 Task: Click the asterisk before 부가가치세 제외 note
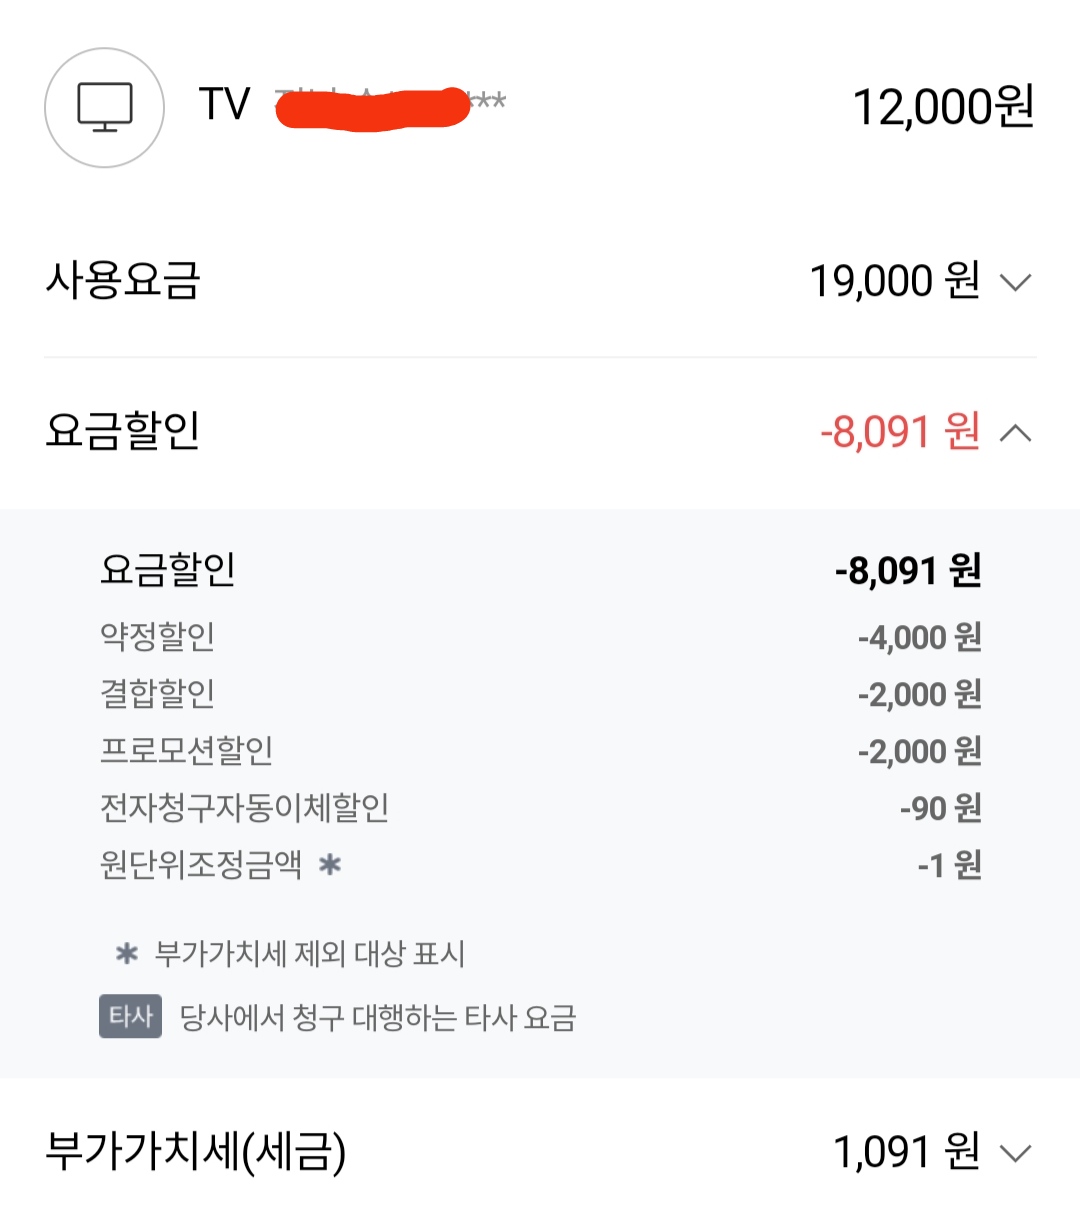coord(126,954)
